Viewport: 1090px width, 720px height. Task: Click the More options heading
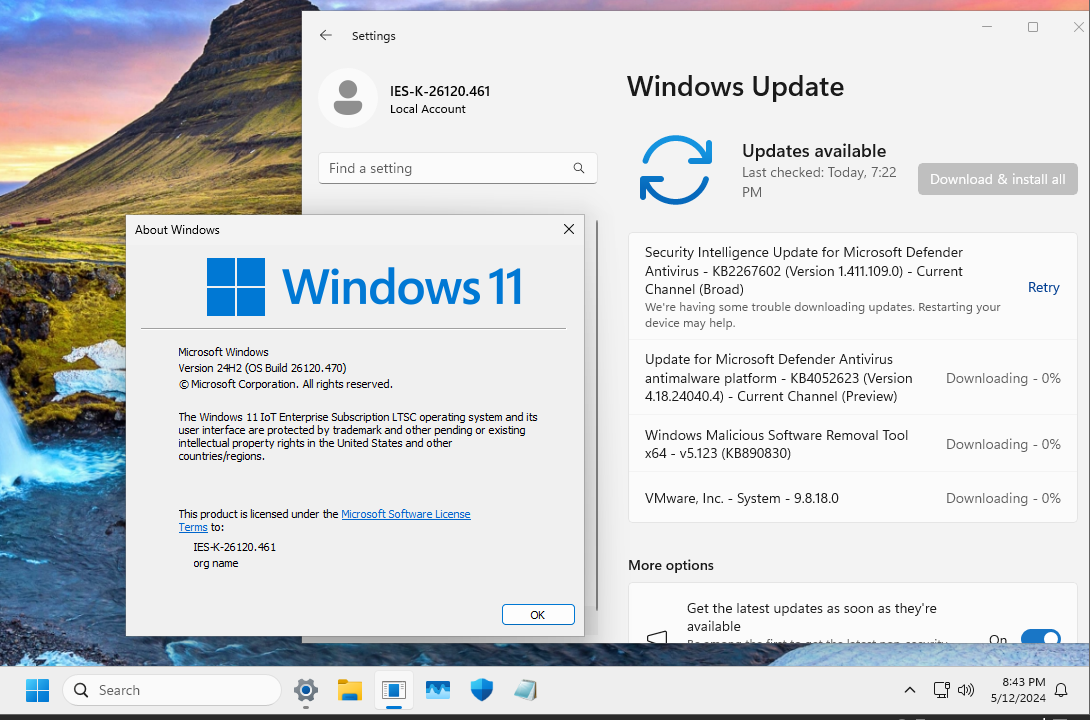pos(671,566)
